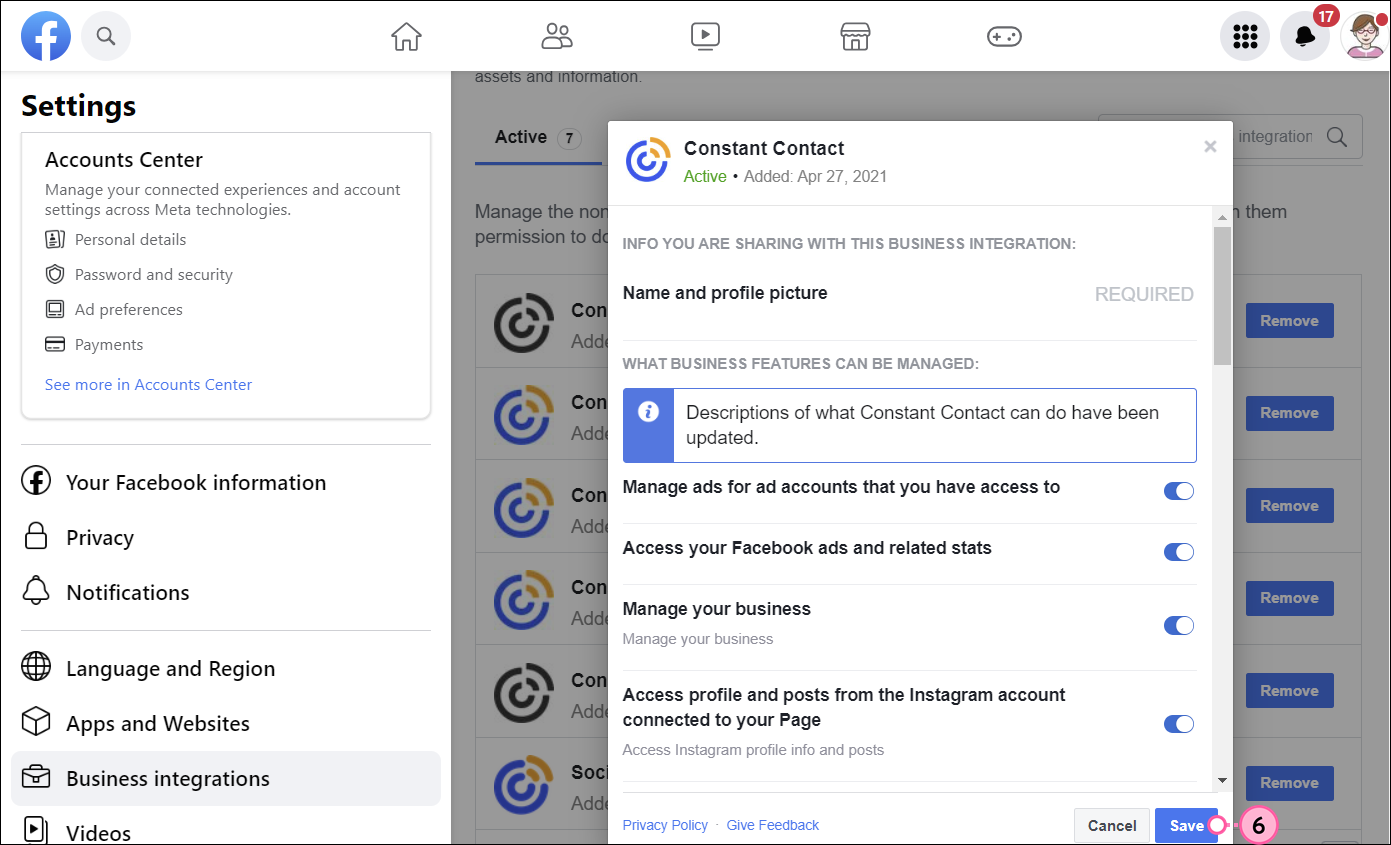
Task: Toggle Access Instagram profile and posts switch
Action: click(x=1179, y=724)
